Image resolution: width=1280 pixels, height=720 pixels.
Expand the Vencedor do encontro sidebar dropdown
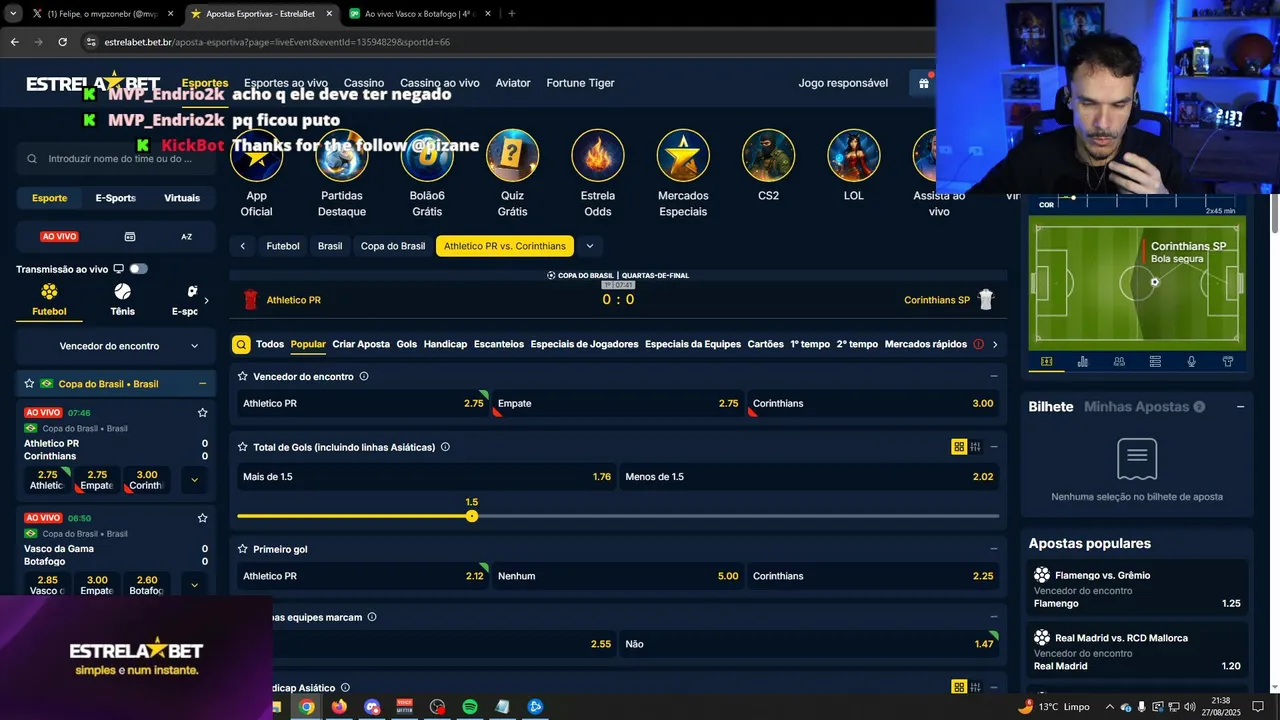(x=116, y=346)
